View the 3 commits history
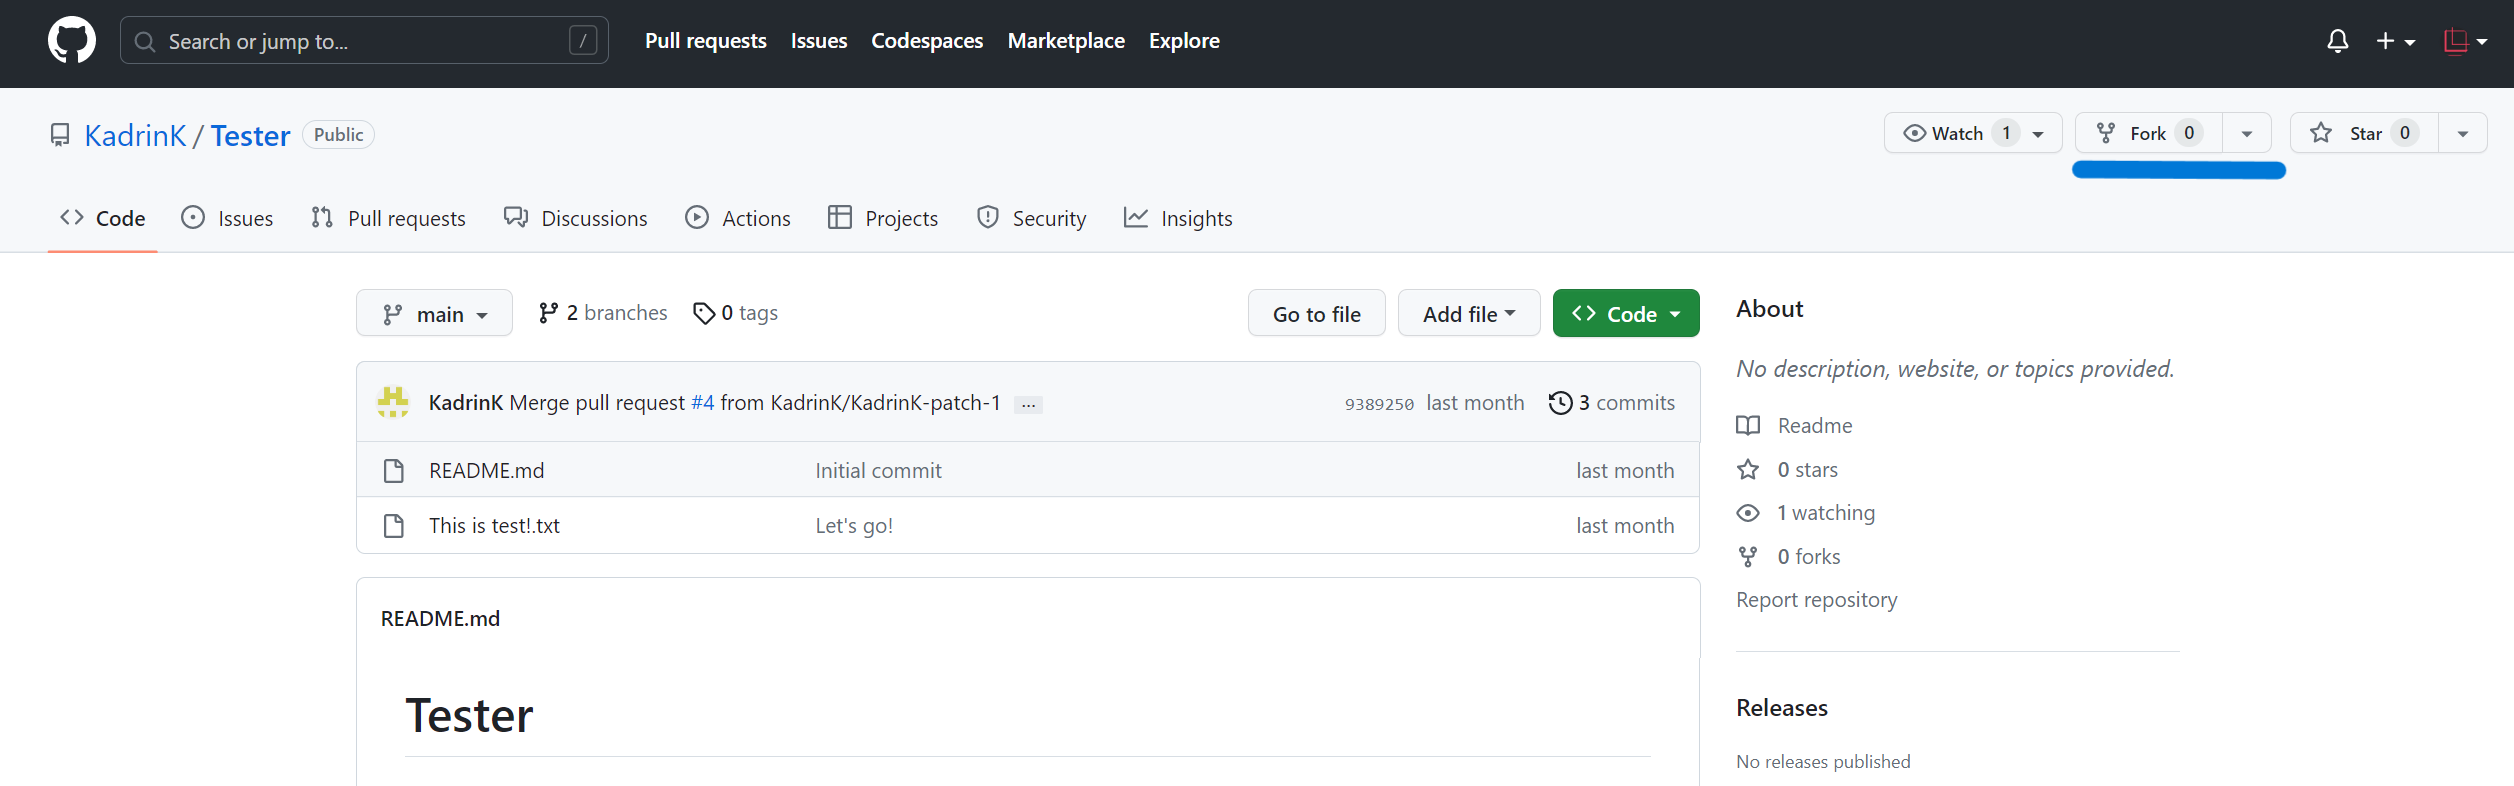Viewport: 2514px width, 786px height. pyautogui.click(x=1611, y=402)
